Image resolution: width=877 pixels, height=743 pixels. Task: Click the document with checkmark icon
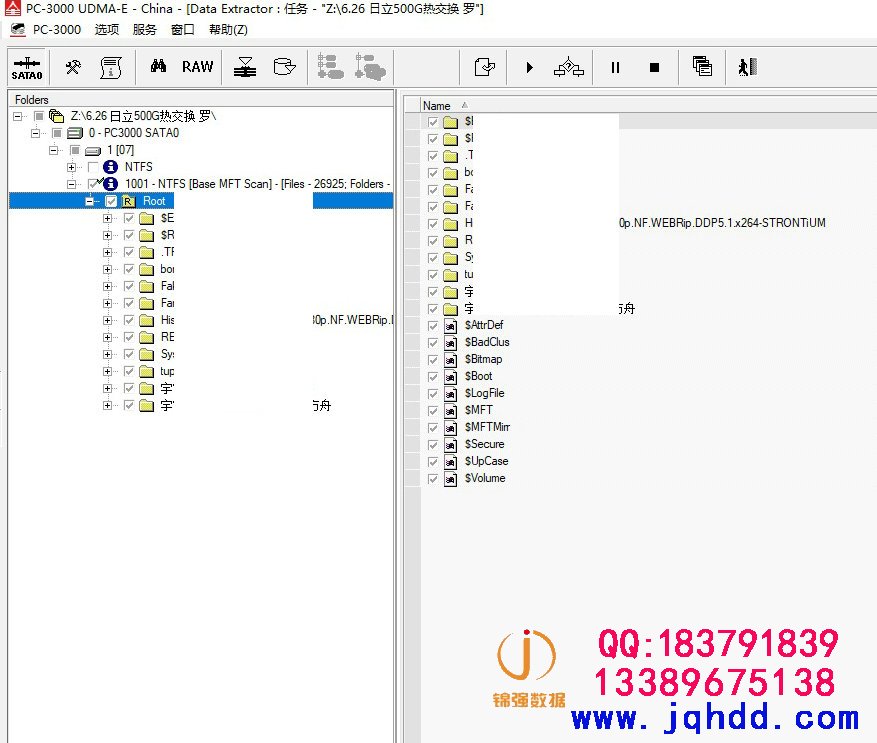coord(484,67)
